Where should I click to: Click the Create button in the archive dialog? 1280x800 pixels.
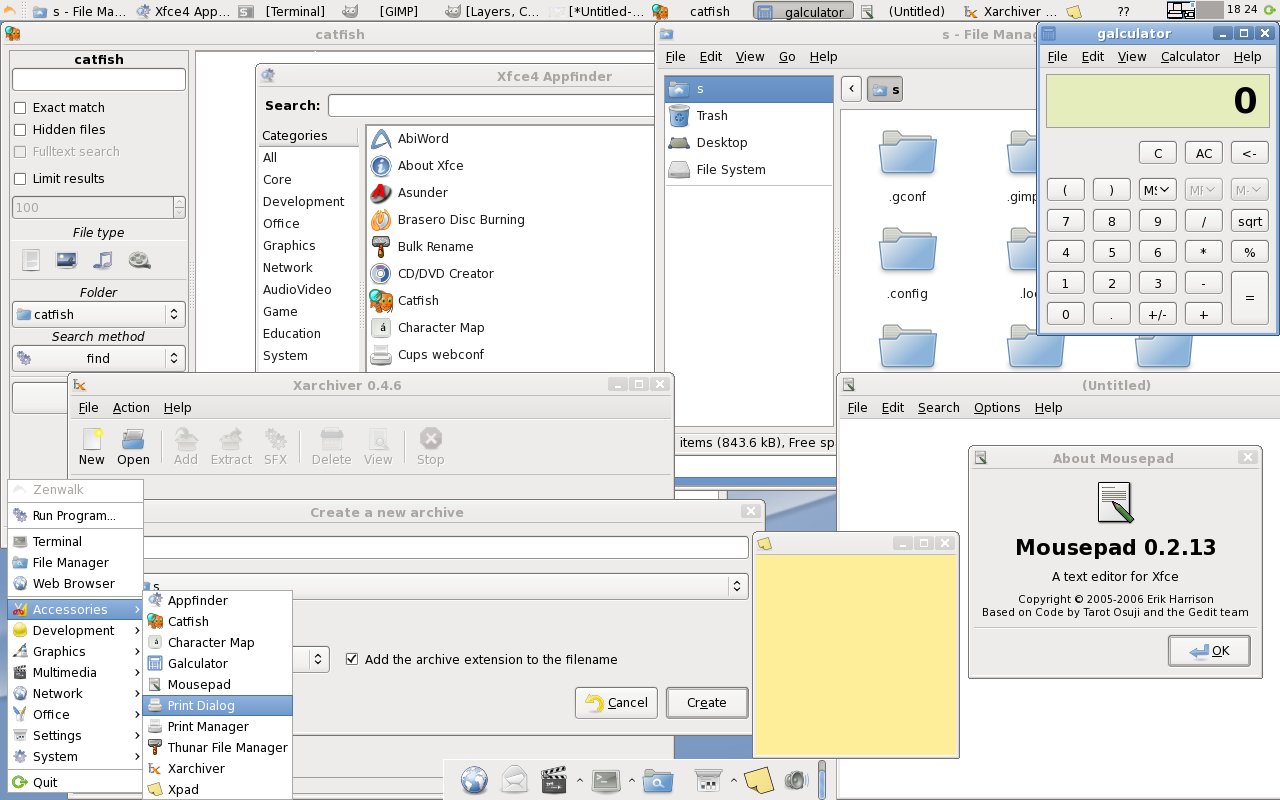(x=707, y=703)
